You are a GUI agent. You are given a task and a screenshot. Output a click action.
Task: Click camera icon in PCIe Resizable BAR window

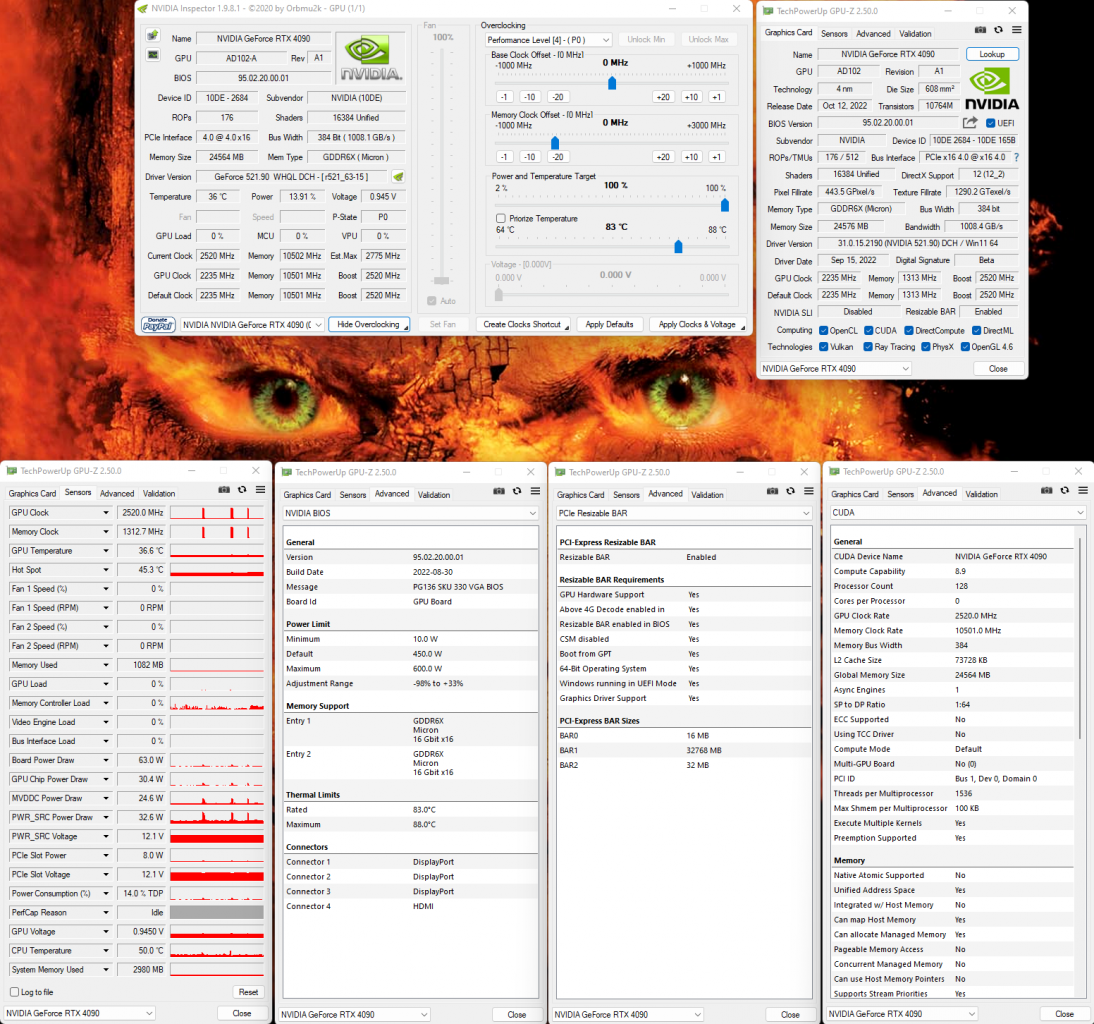(772, 491)
